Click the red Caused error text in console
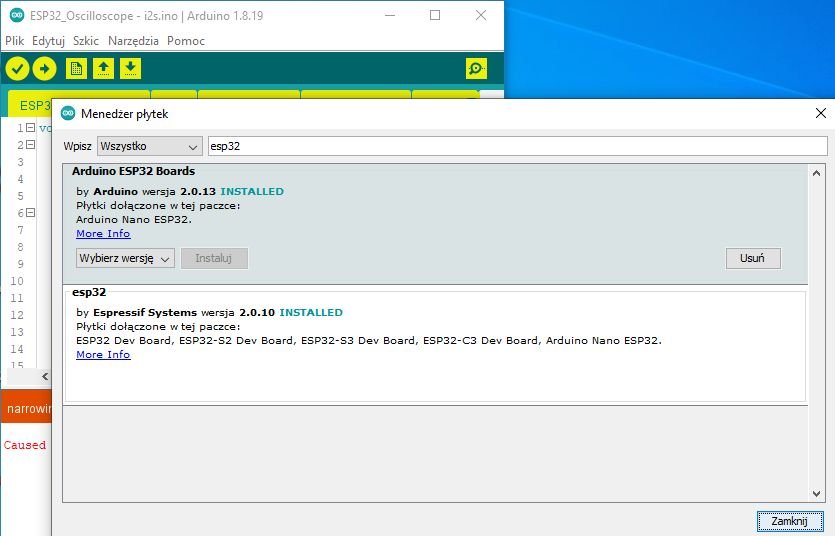This screenshot has width=835, height=536. [24, 445]
